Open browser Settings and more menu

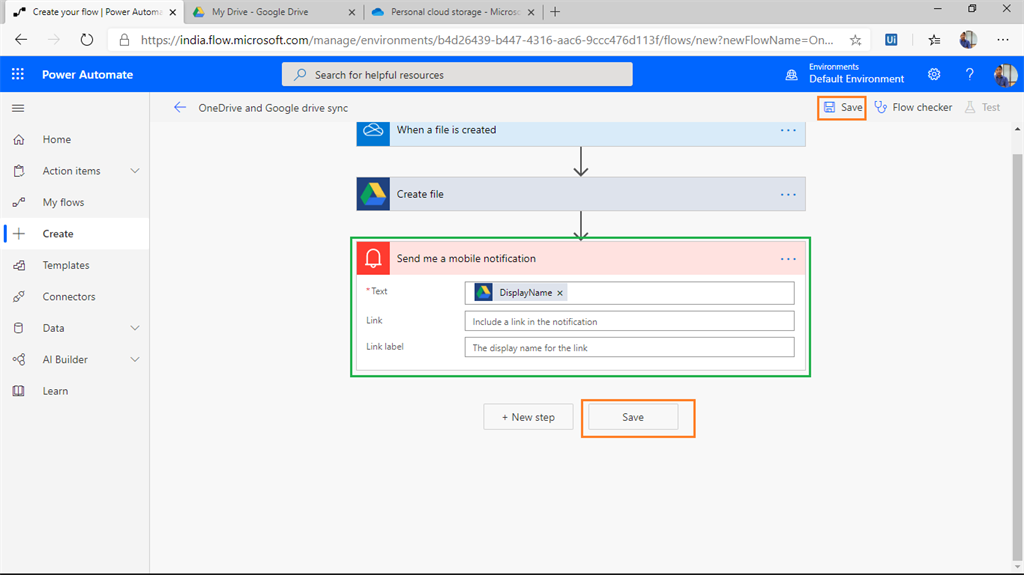(1002, 40)
